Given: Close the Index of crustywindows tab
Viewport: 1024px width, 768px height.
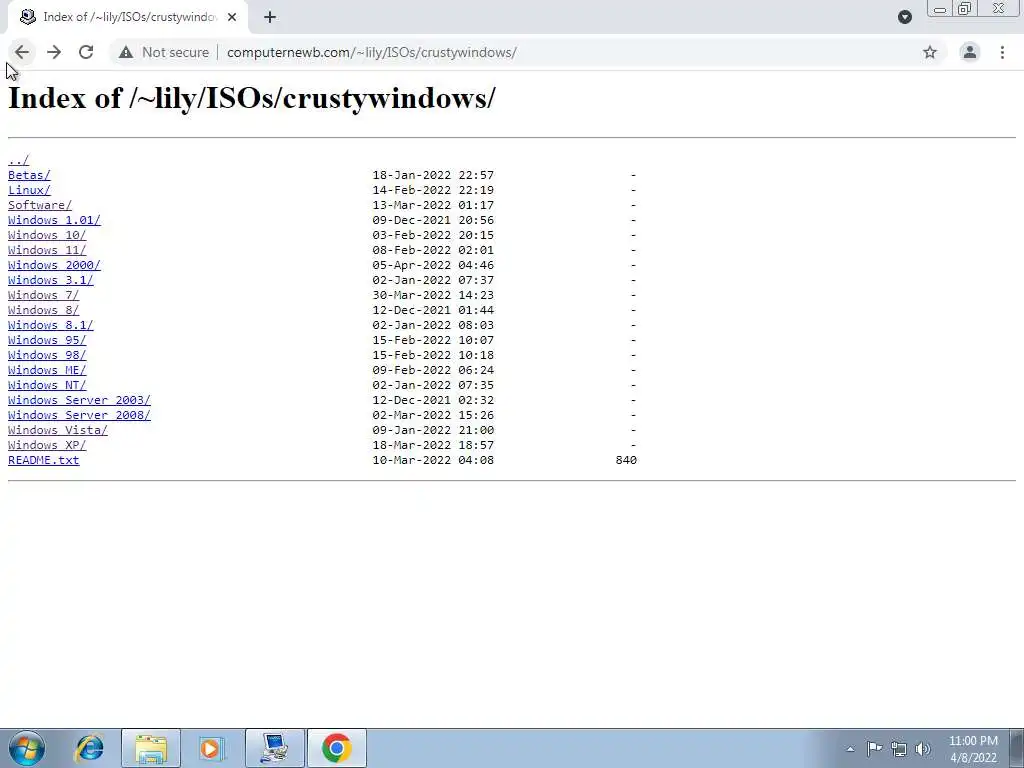Looking at the screenshot, I should (232, 18).
